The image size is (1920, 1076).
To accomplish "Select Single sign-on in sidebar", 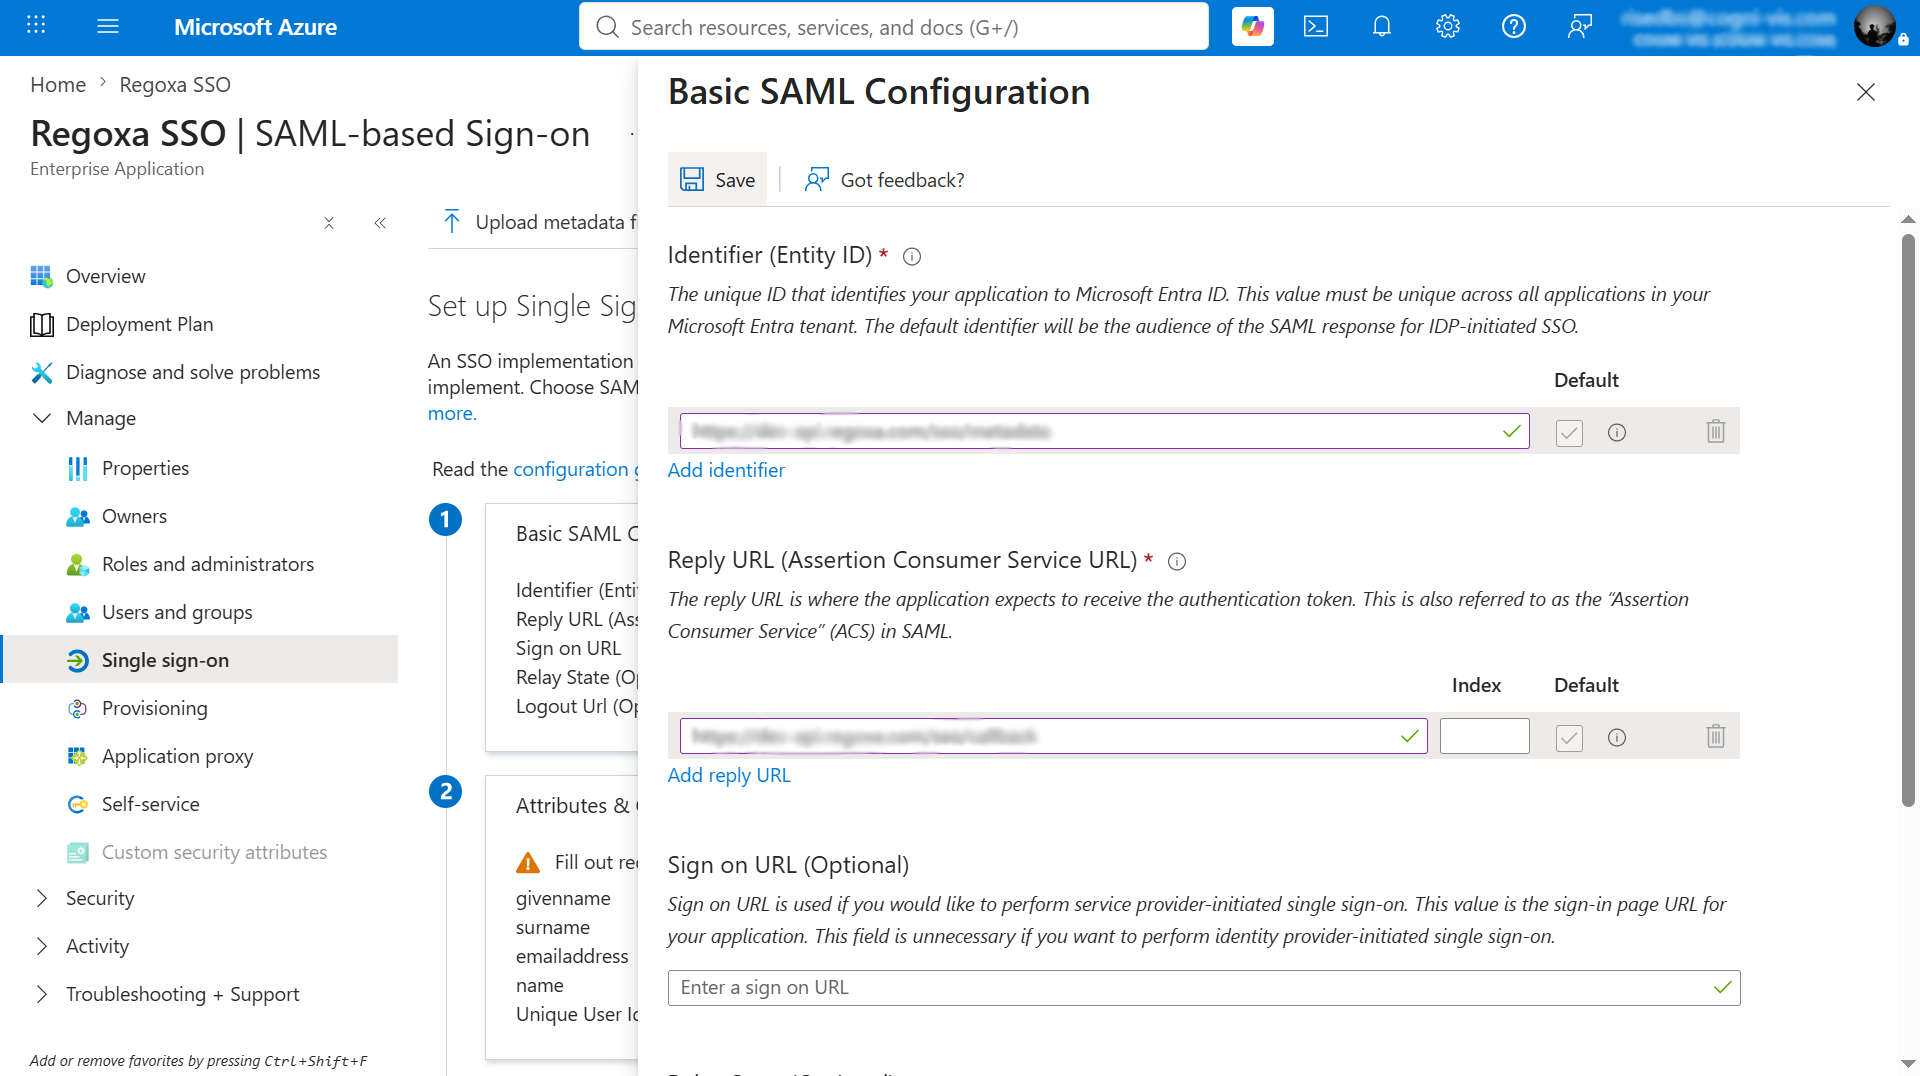I will pos(199,660).
